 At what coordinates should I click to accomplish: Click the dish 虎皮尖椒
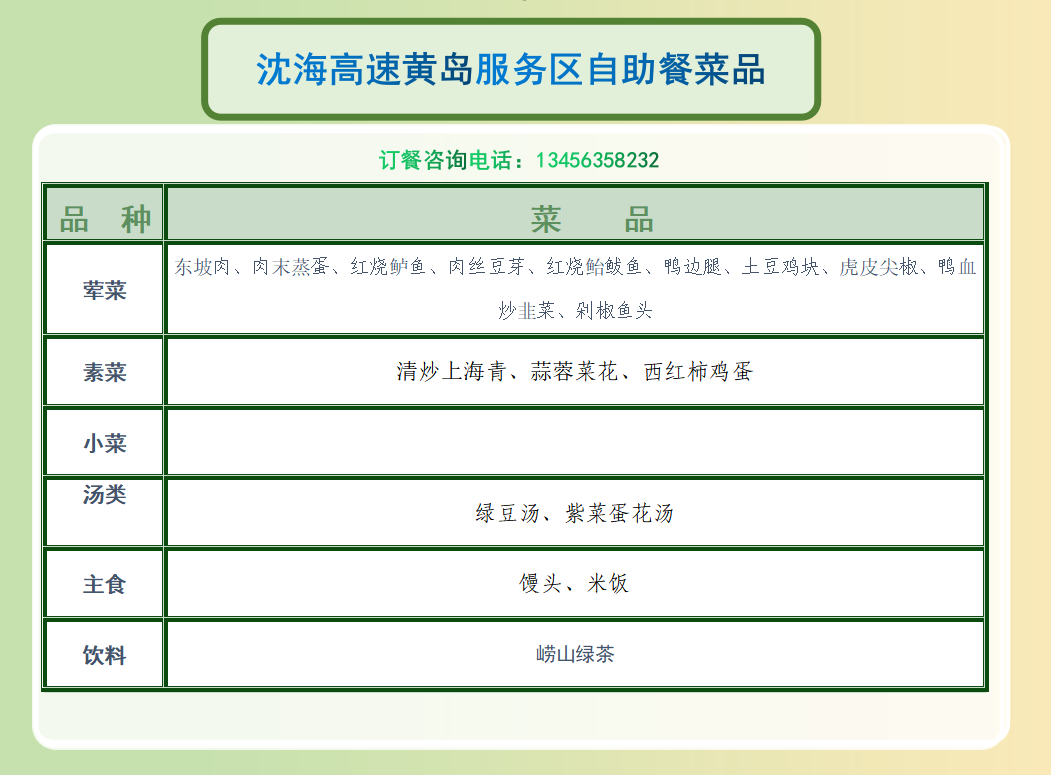pyautogui.click(x=878, y=267)
